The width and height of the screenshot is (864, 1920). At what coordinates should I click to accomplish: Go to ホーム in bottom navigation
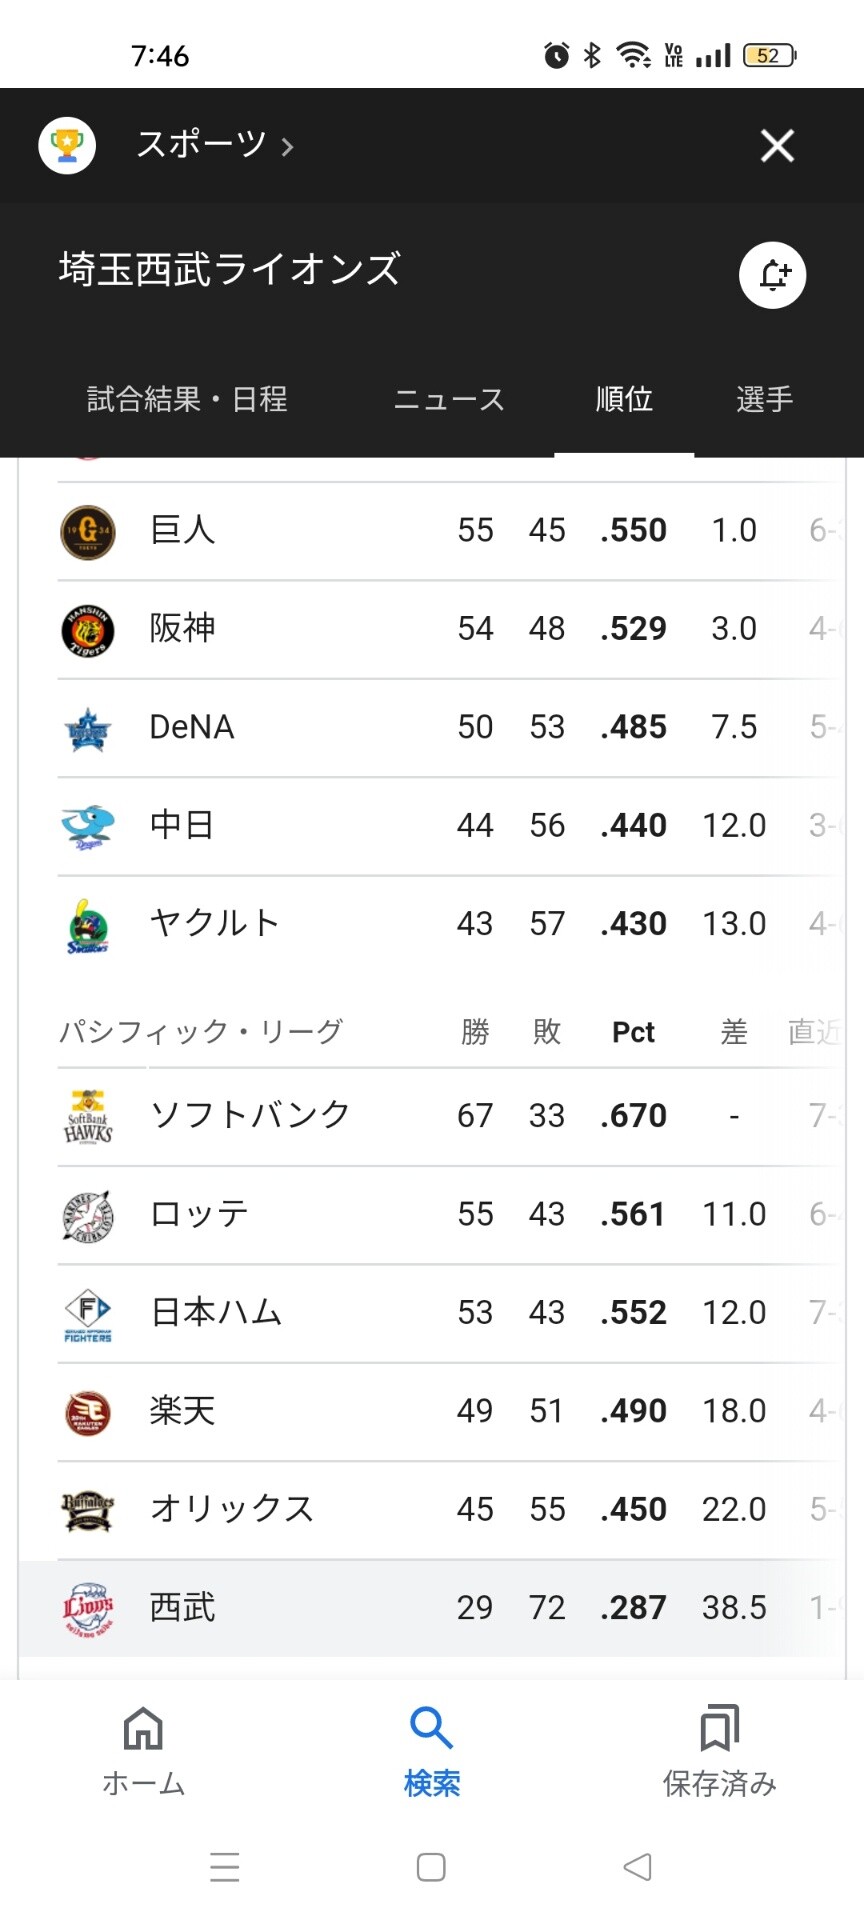[x=144, y=1750]
